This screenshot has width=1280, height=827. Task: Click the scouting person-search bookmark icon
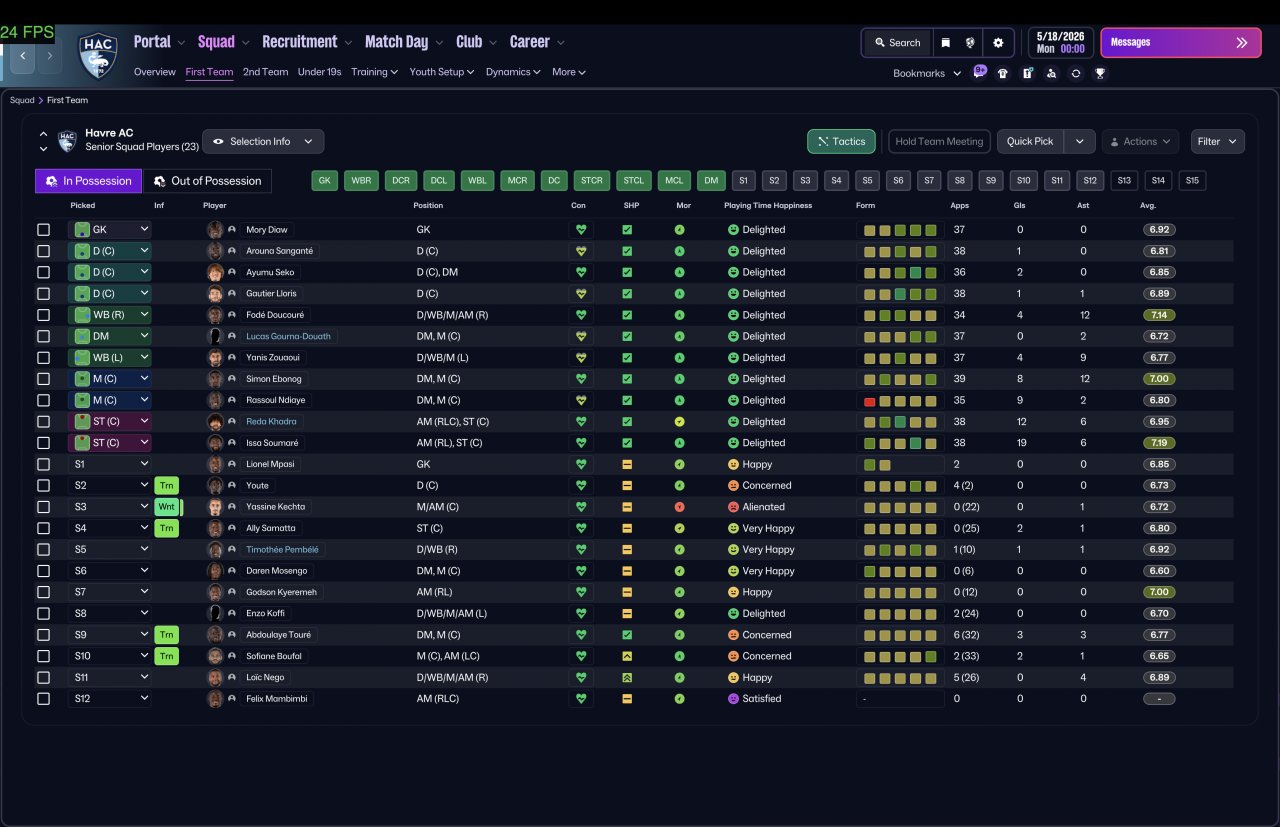click(1051, 73)
